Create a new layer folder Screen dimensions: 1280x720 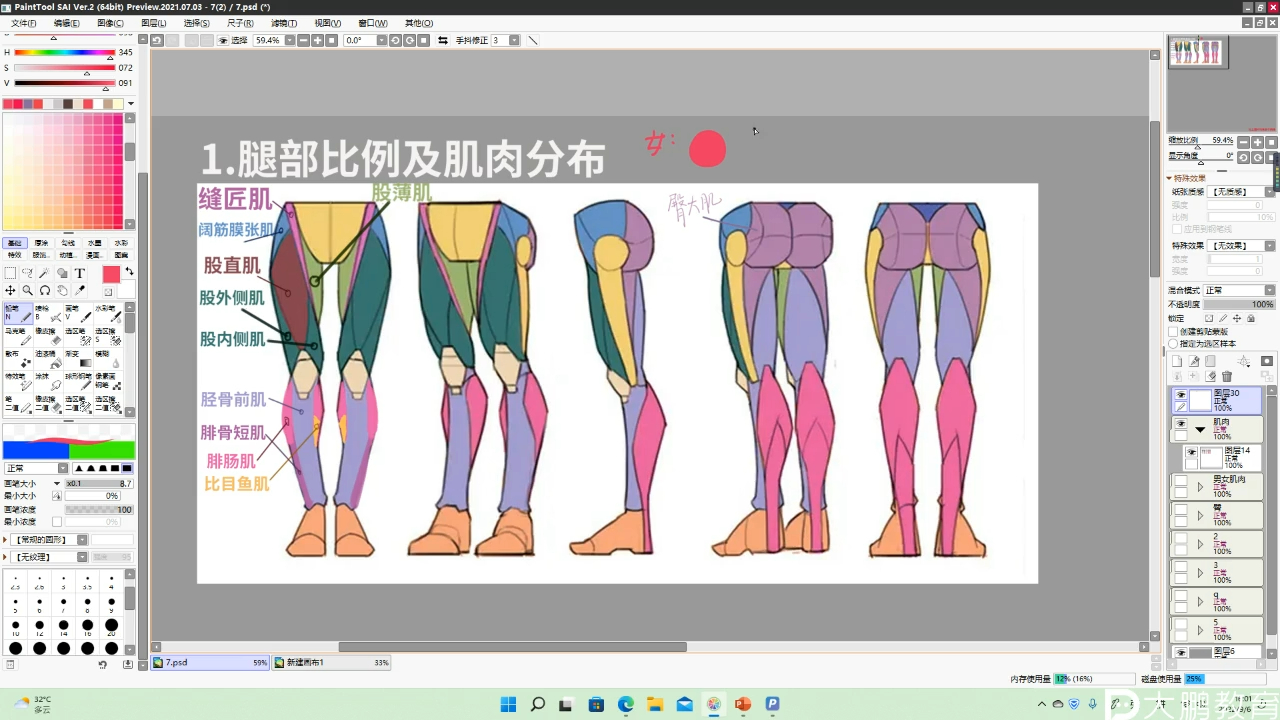point(1210,361)
